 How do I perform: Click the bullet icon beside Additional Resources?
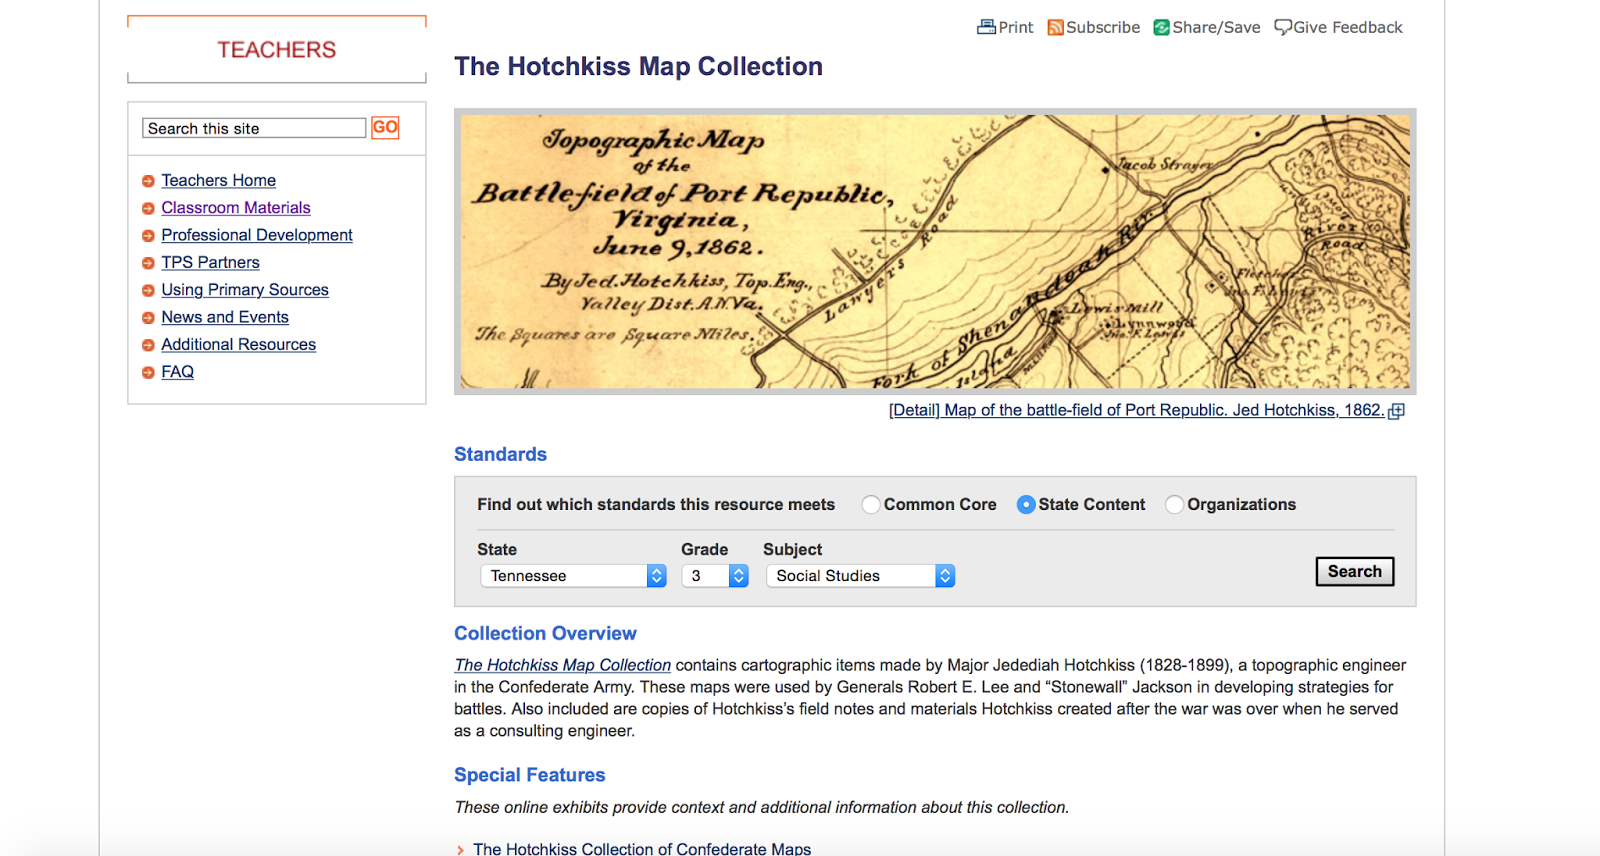pyautogui.click(x=148, y=345)
